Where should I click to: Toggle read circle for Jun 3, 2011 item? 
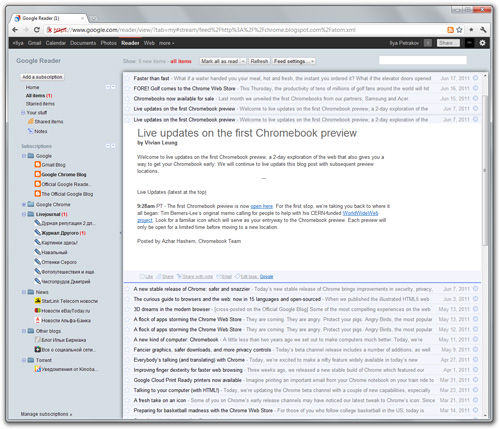(476, 299)
